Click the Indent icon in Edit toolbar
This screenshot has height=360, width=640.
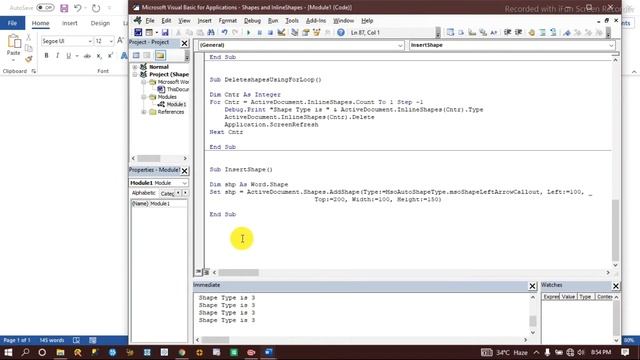[x=507, y=32]
